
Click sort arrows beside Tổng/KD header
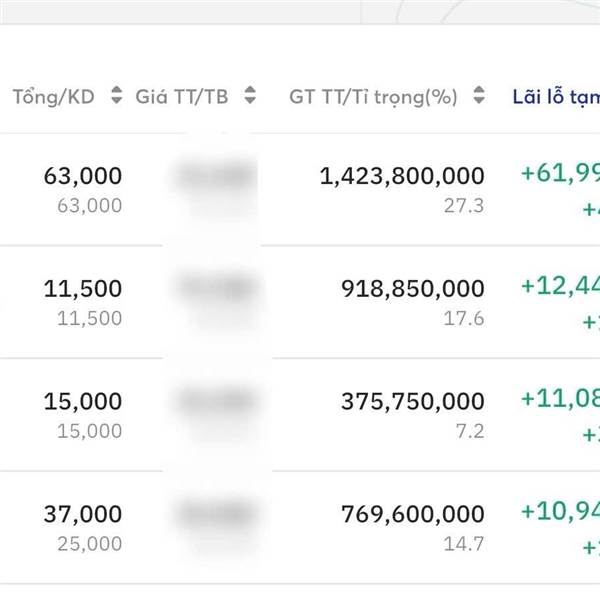117,97
